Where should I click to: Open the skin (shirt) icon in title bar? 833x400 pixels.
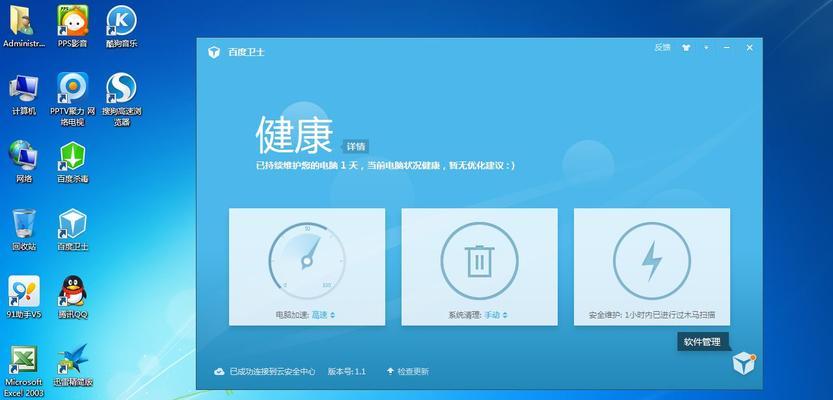pyautogui.click(x=686, y=48)
